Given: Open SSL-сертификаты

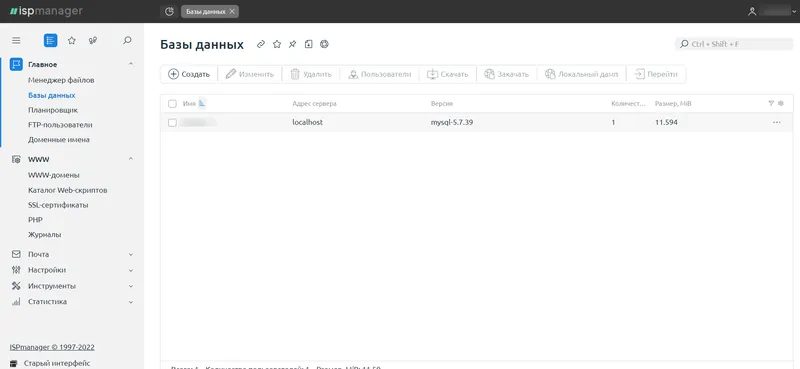Looking at the screenshot, I should coord(58,205).
